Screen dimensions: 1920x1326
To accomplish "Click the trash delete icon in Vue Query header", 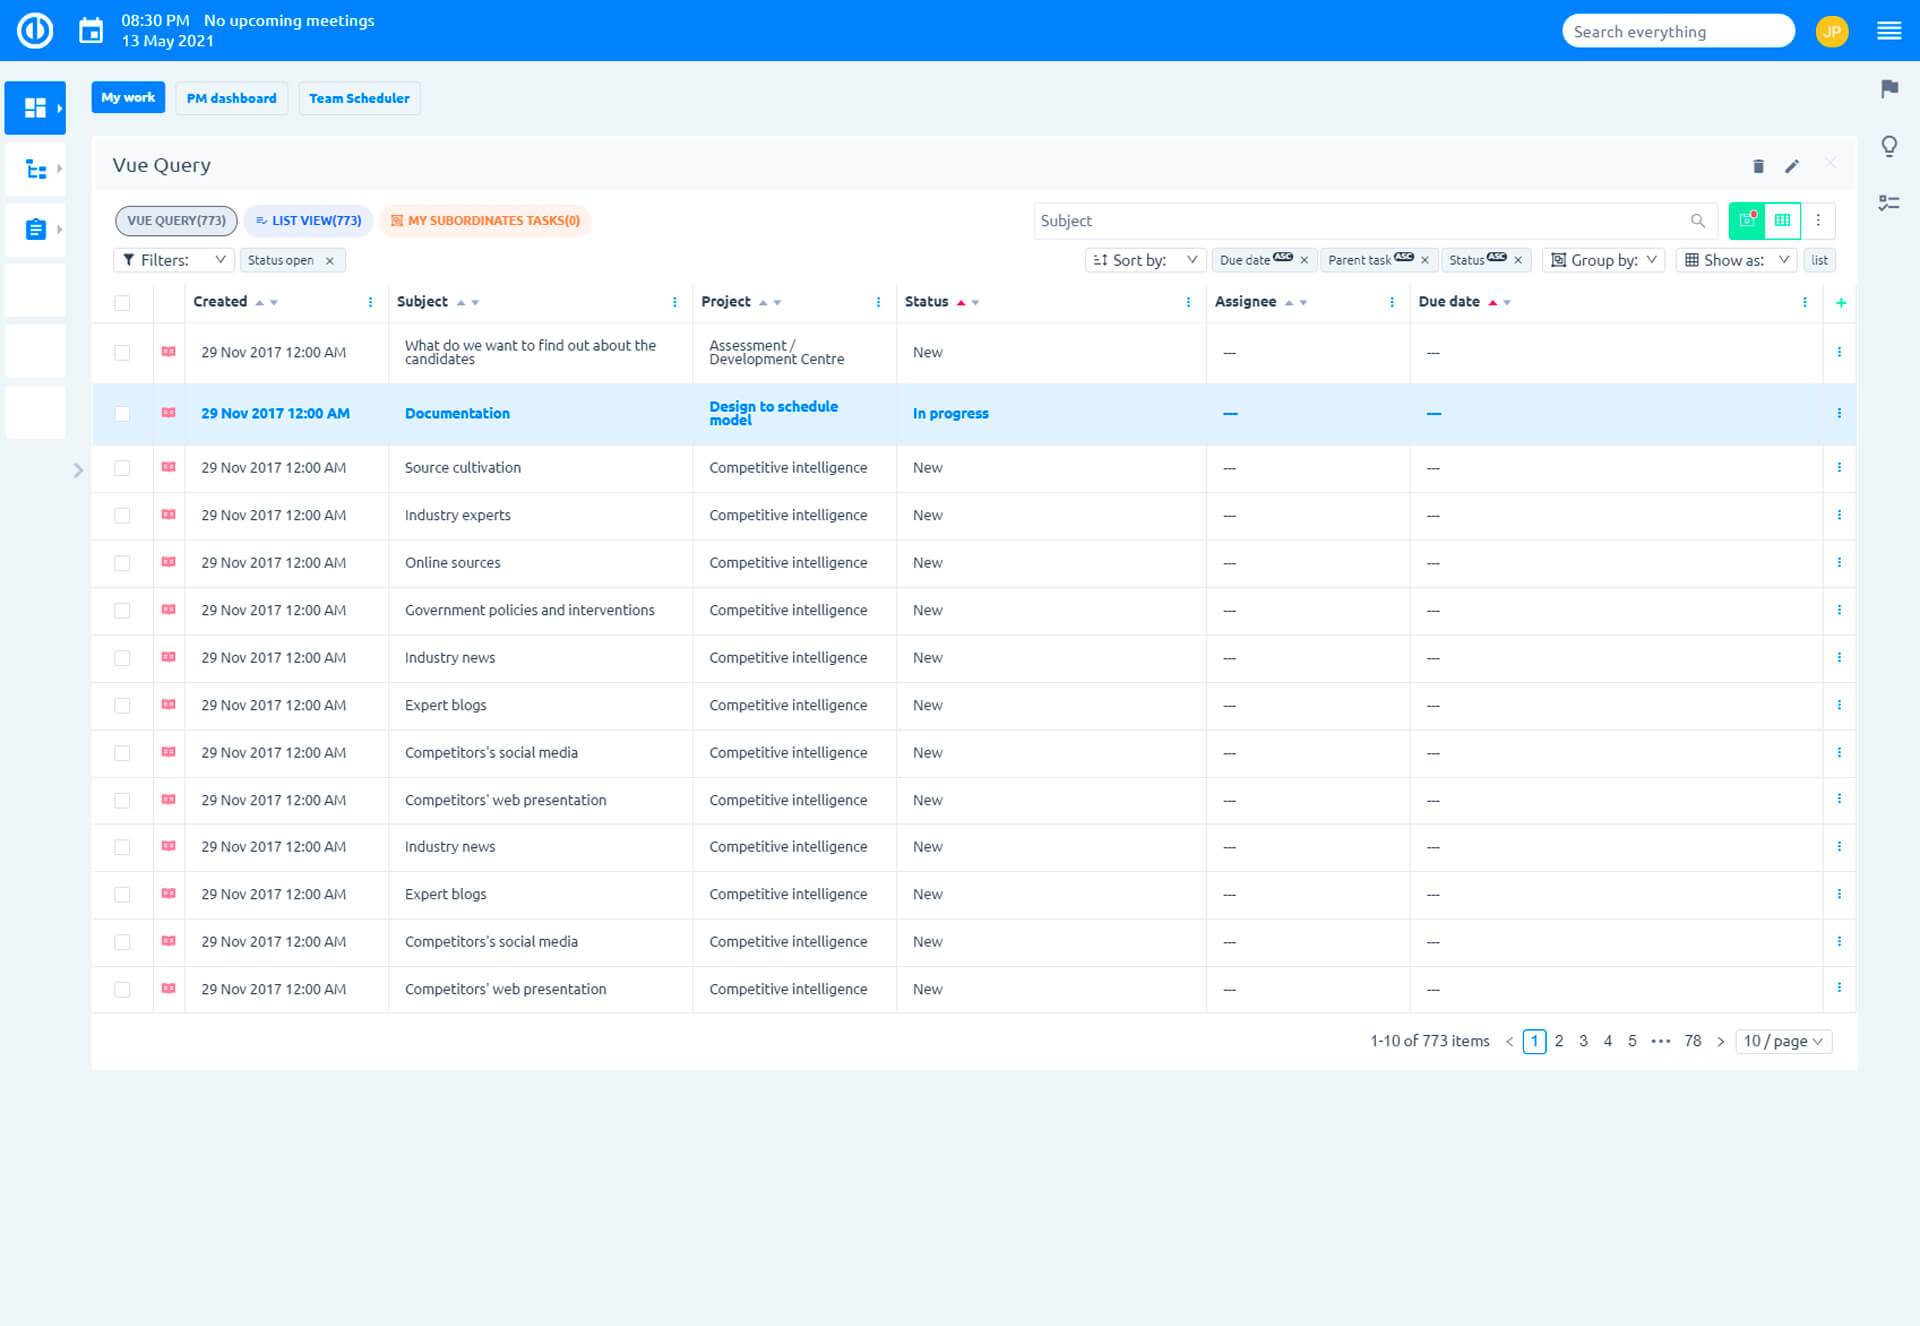I will point(1758,166).
